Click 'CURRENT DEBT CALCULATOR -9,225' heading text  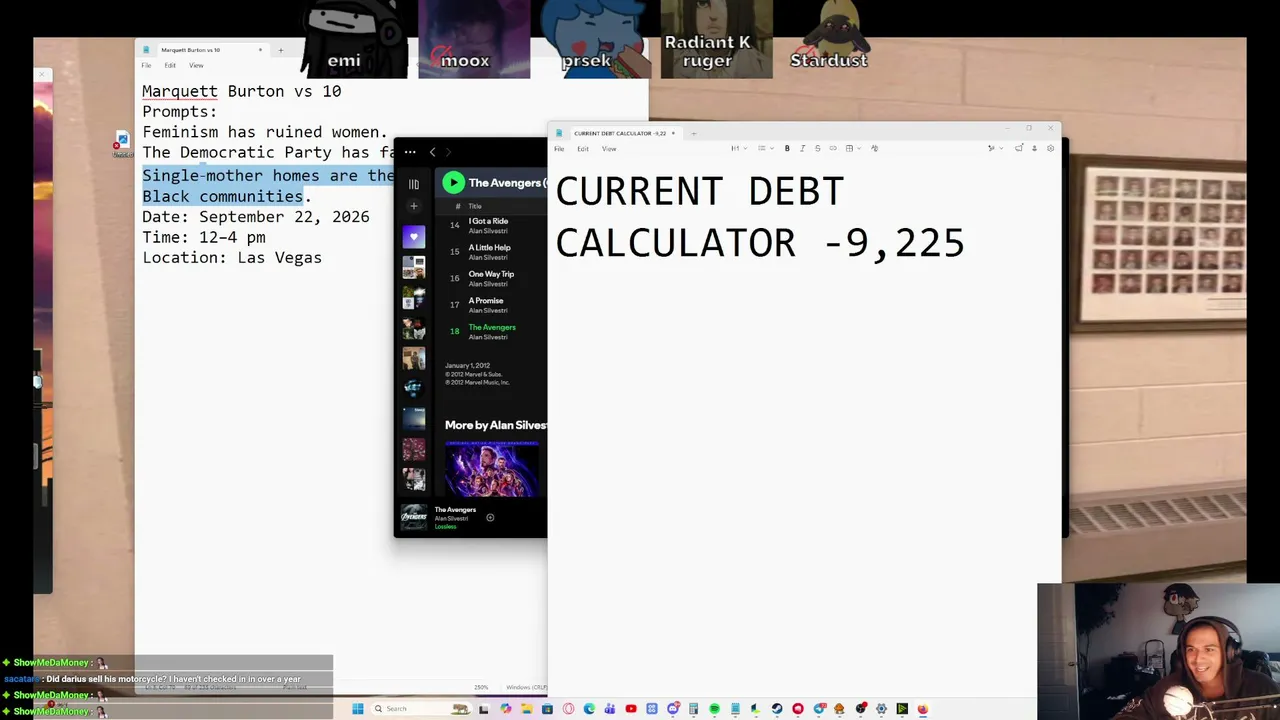pyautogui.click(x=760, y=217)
